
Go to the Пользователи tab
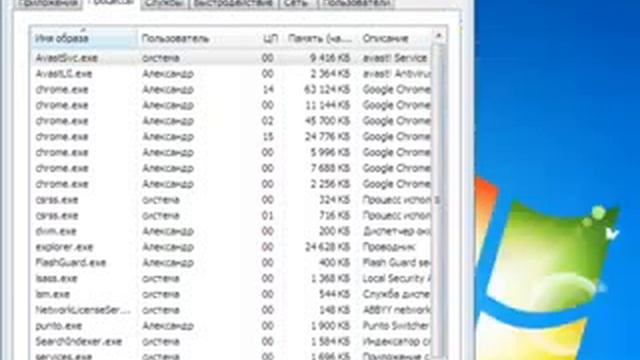pos(355,3)
